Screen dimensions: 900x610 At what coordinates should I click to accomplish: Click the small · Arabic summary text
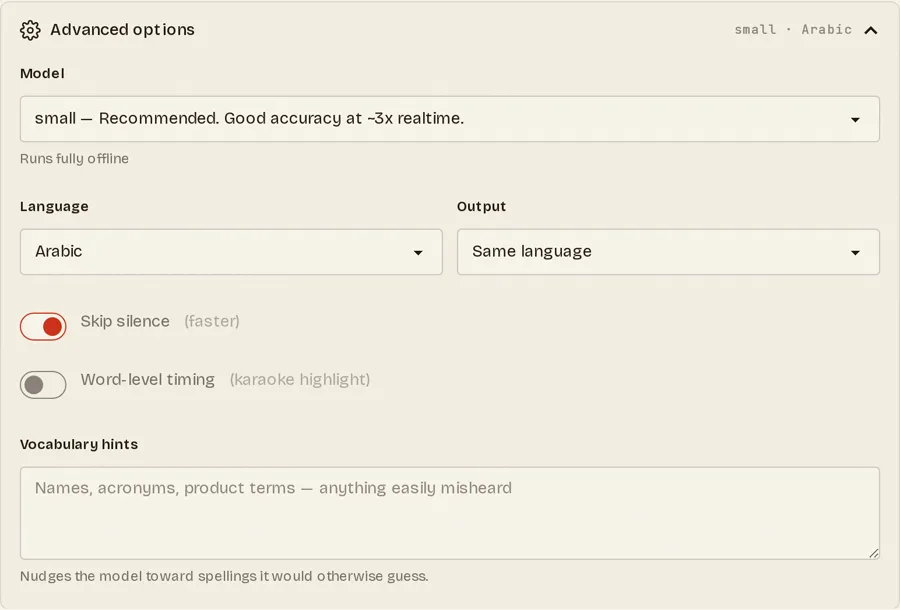pyautogui.click(x=793, y=30)
